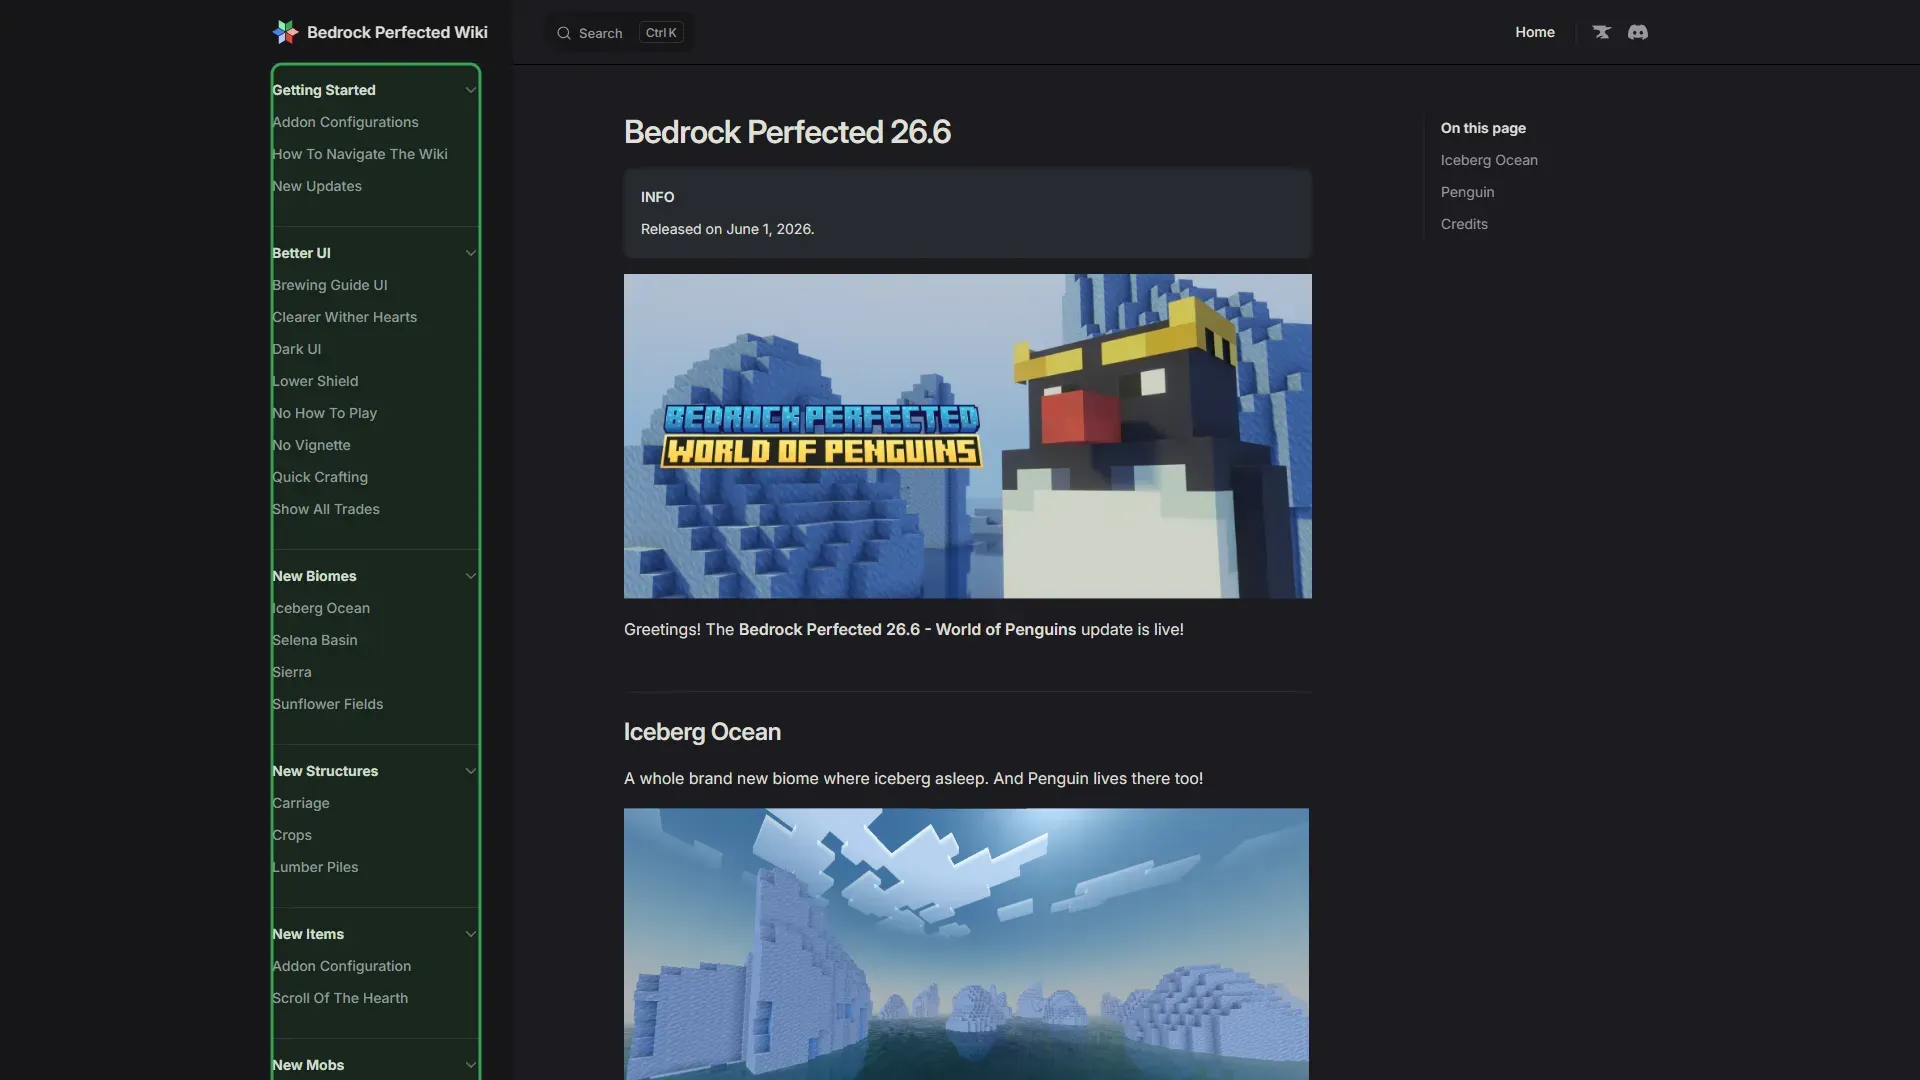The width and height of the screenshot is (1920, 1080).
Task: Open Show All Trades page
Action: click(x=326, y=509)
